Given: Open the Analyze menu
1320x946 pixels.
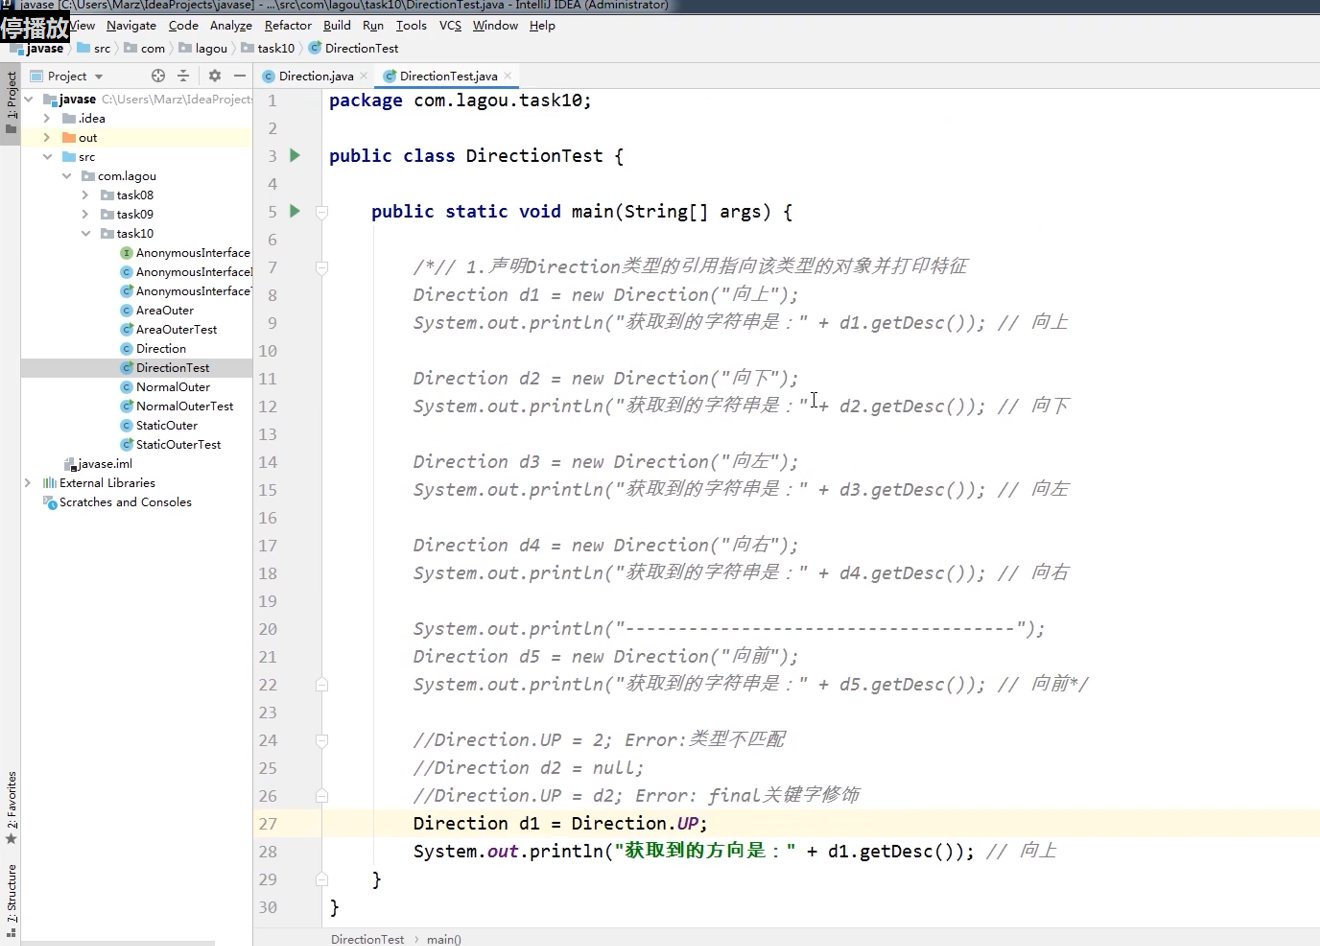Looking at the screenshot, I should click(231, 25).
